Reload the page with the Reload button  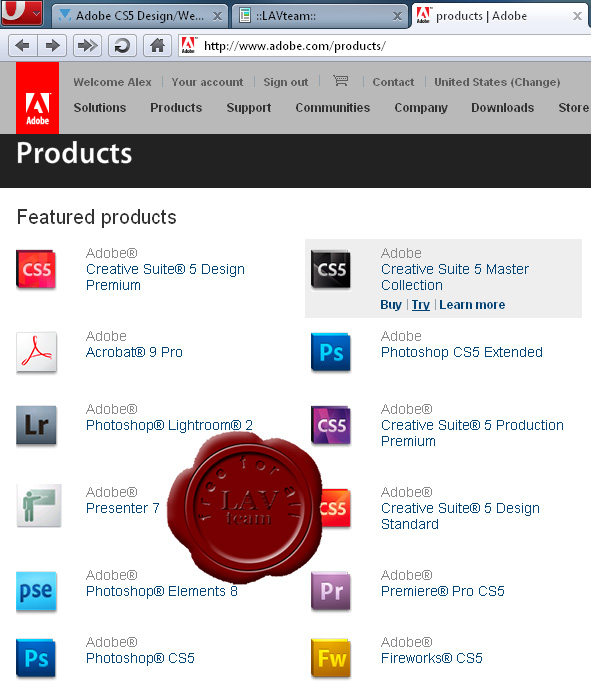122,45
